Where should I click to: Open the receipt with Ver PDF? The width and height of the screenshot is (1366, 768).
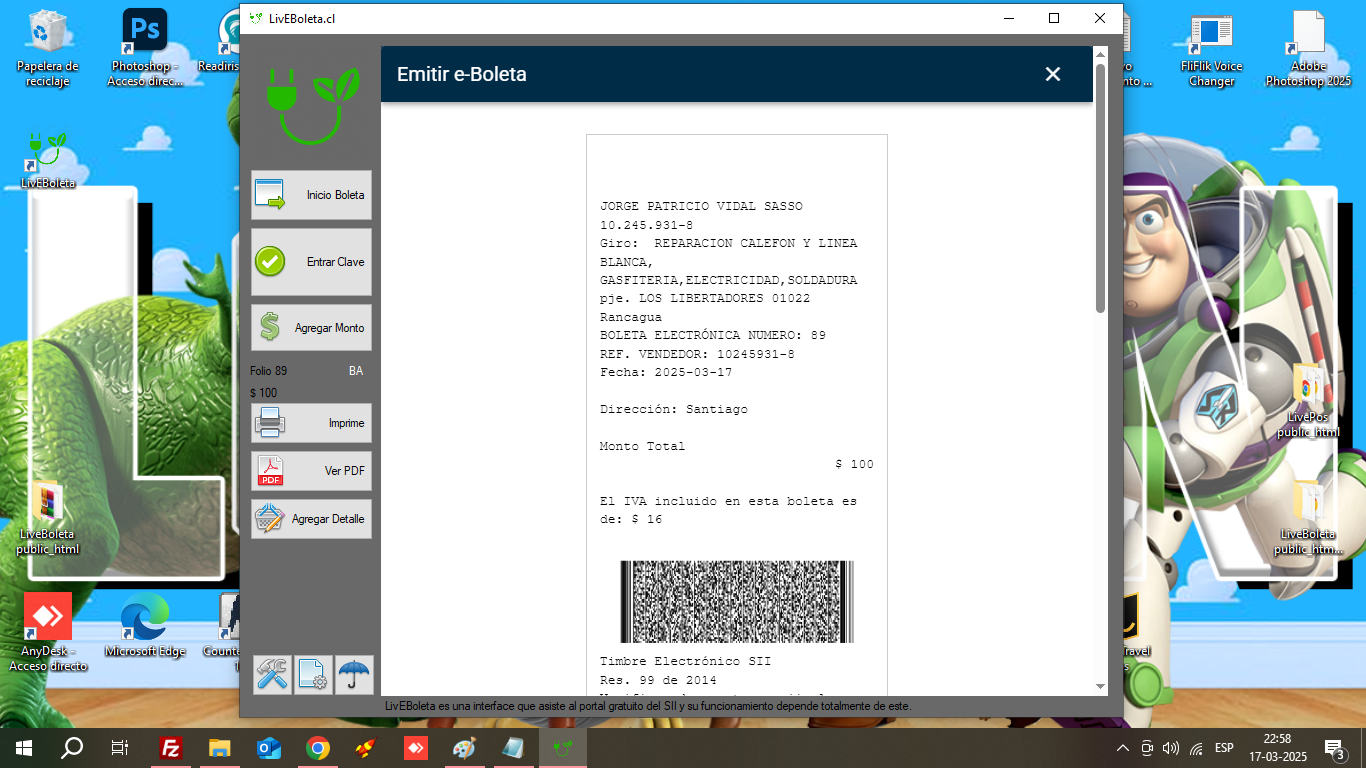pos(311,471)
